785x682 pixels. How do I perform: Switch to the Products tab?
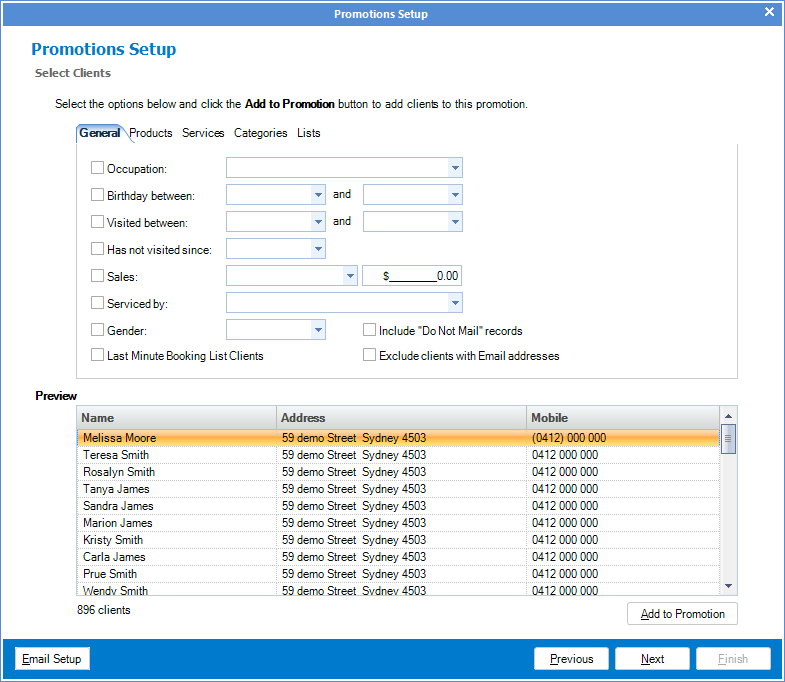click(x=151, y=133)
